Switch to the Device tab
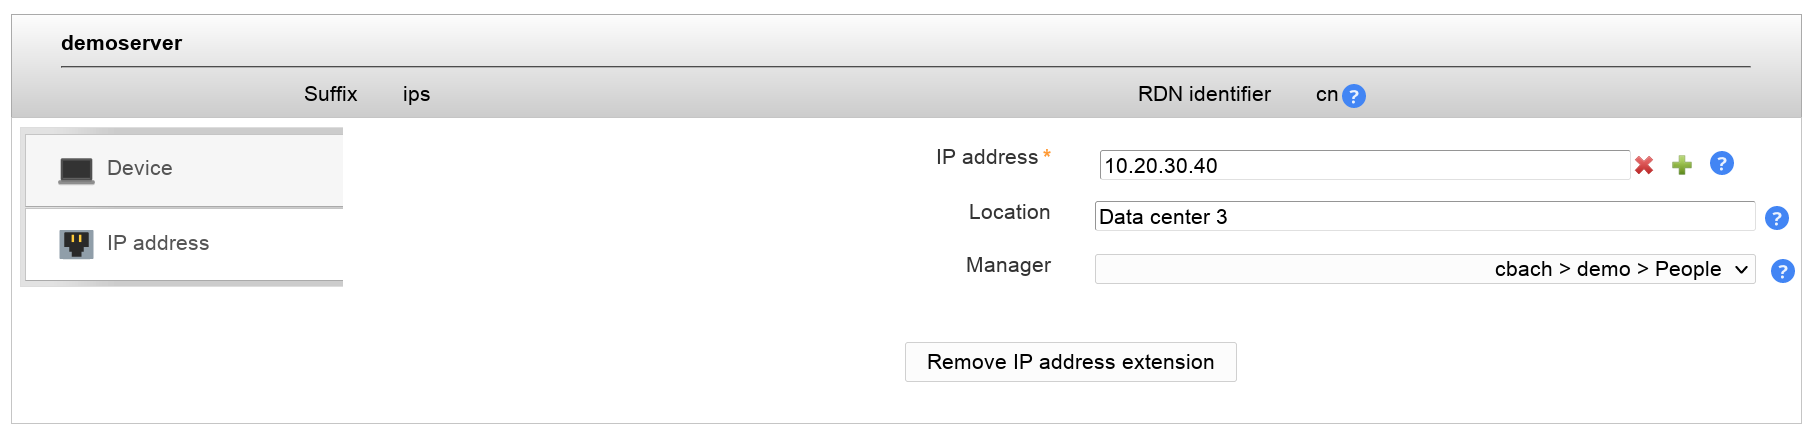The height and width of the screenshot is (438, 1820). pyautogui.click(x=139, y=168)
